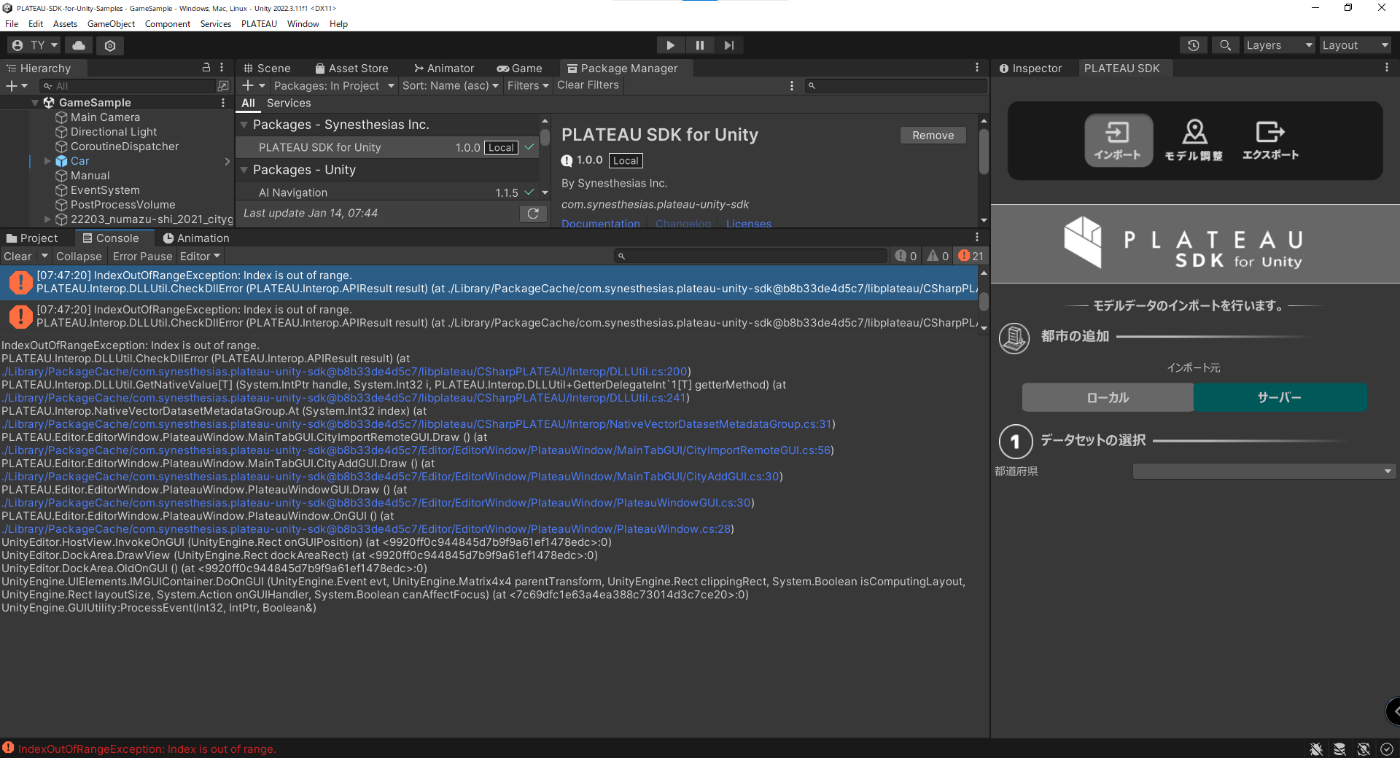Image resolution: width=1400 pixels, height=758 pixels.
Task: Switch to the Animation tab
Action: [x=196, y=238]
